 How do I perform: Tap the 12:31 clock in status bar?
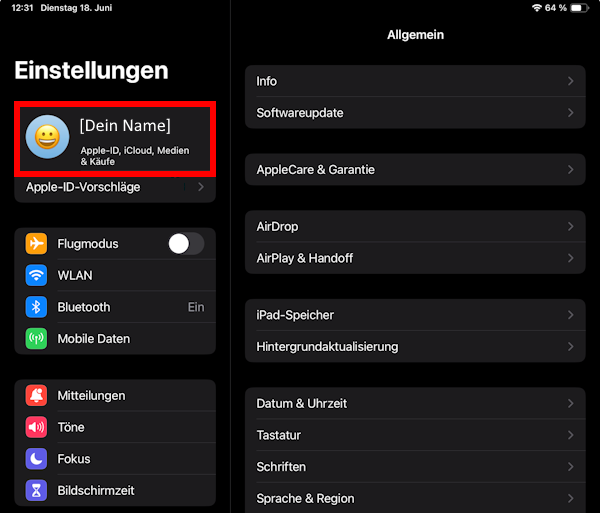tap(22, 8)
